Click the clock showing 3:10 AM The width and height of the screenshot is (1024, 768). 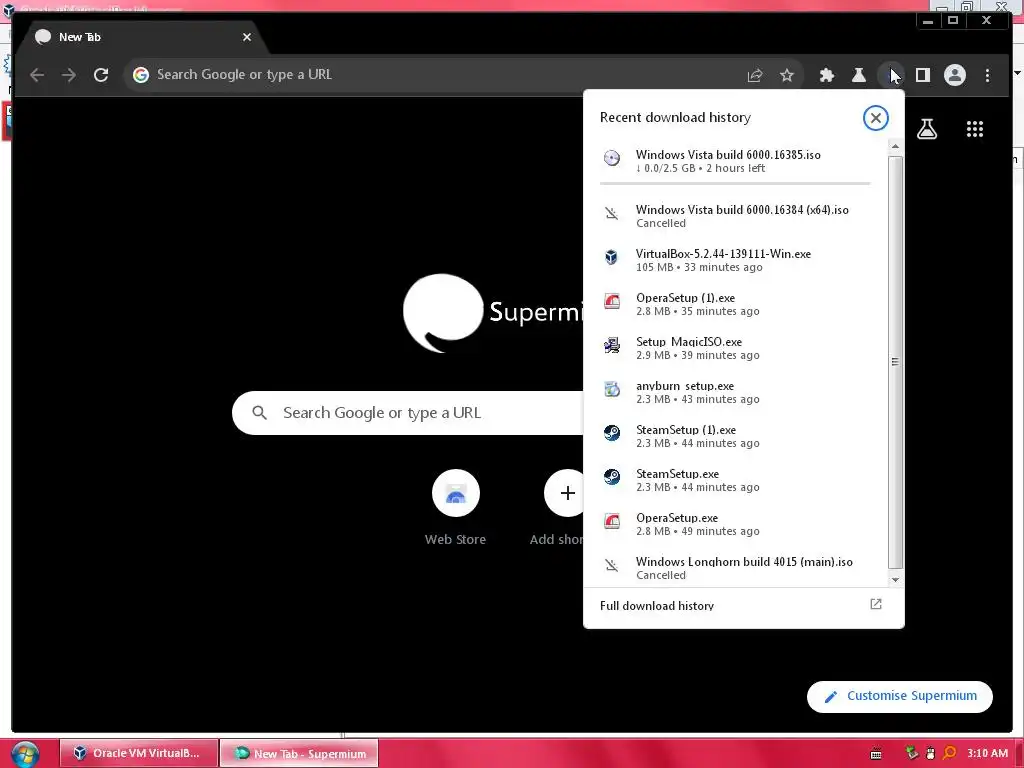pos(987,753)
